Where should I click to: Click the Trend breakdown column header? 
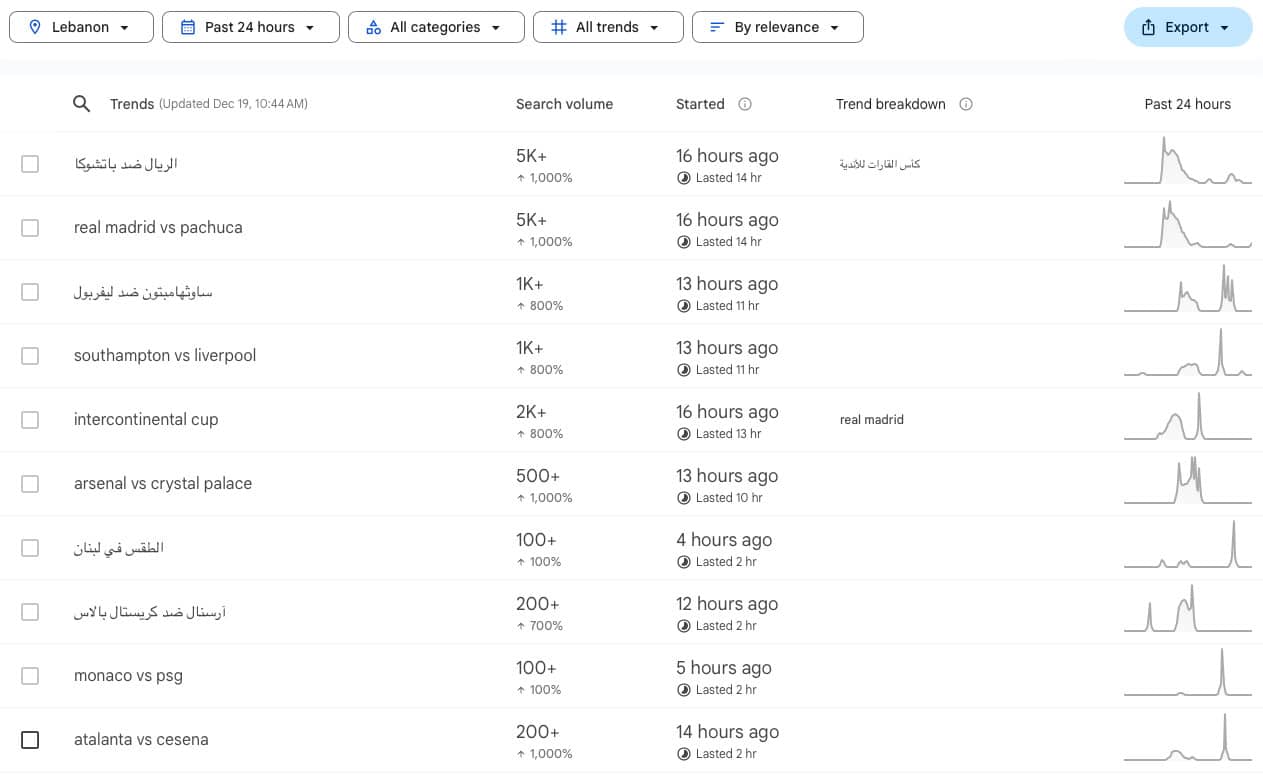click(890, 104)
